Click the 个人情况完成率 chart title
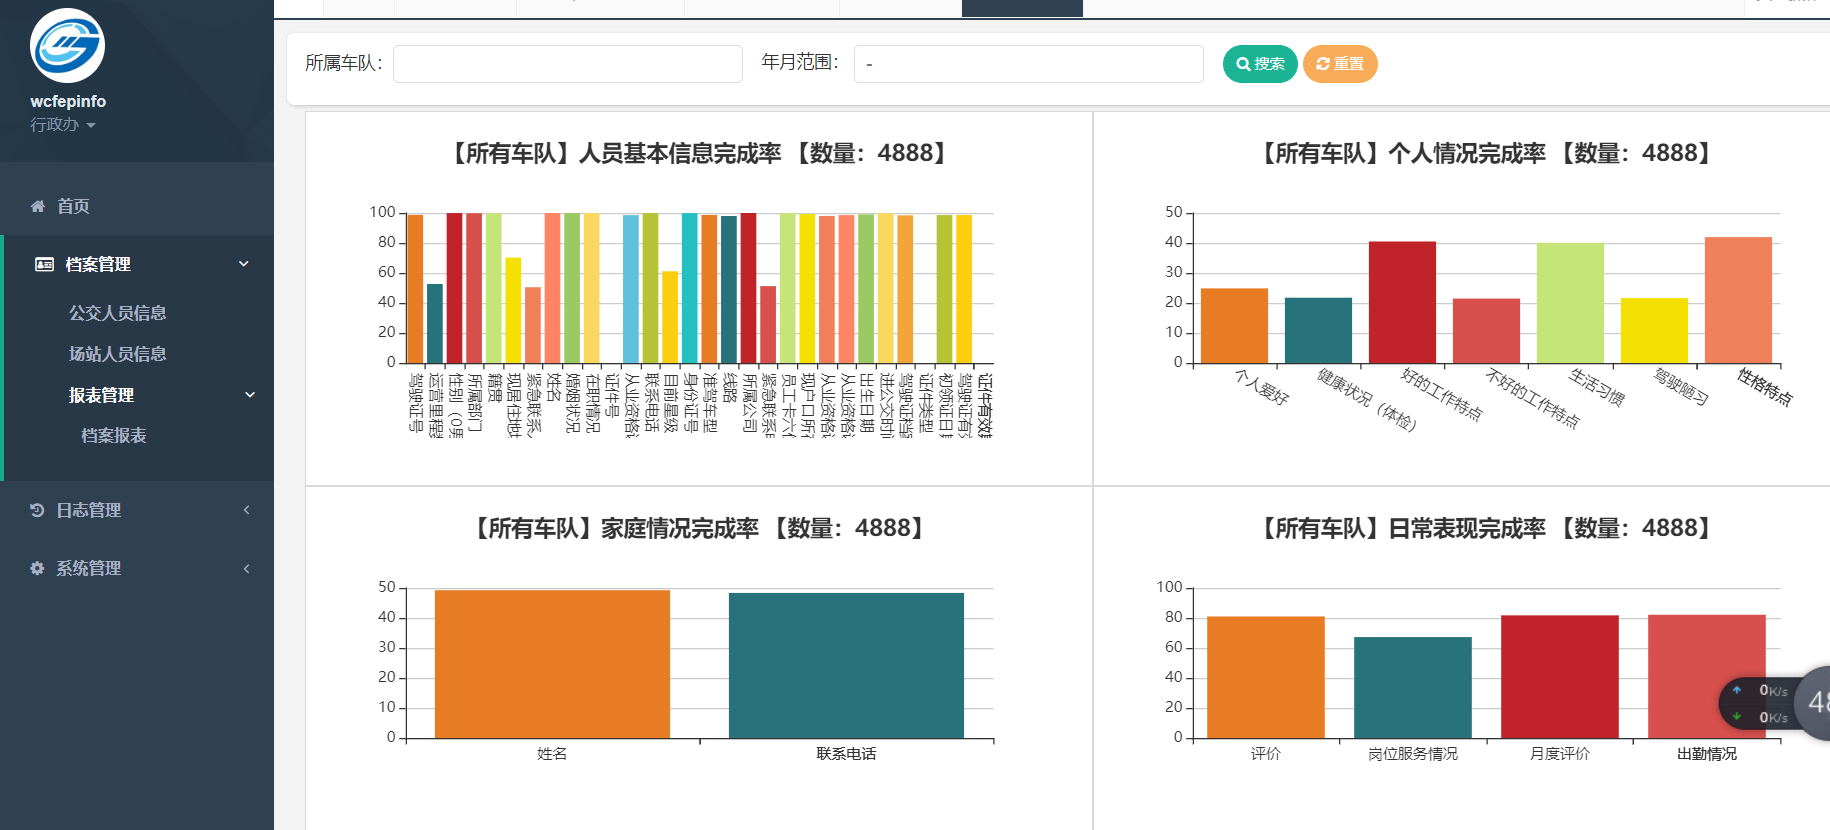The width and height of the screenshot is (1830, 830). tap(1487, 153)
